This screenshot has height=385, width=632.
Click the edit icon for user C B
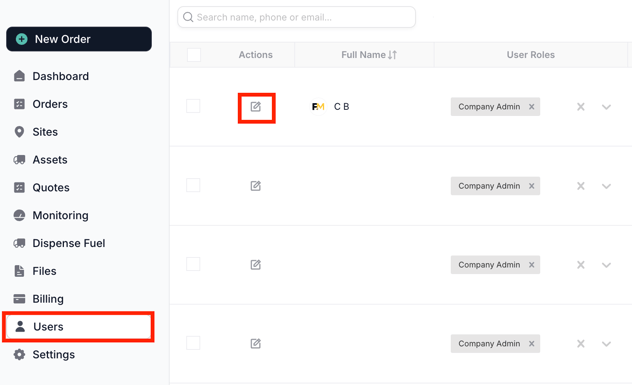(256, 107)
